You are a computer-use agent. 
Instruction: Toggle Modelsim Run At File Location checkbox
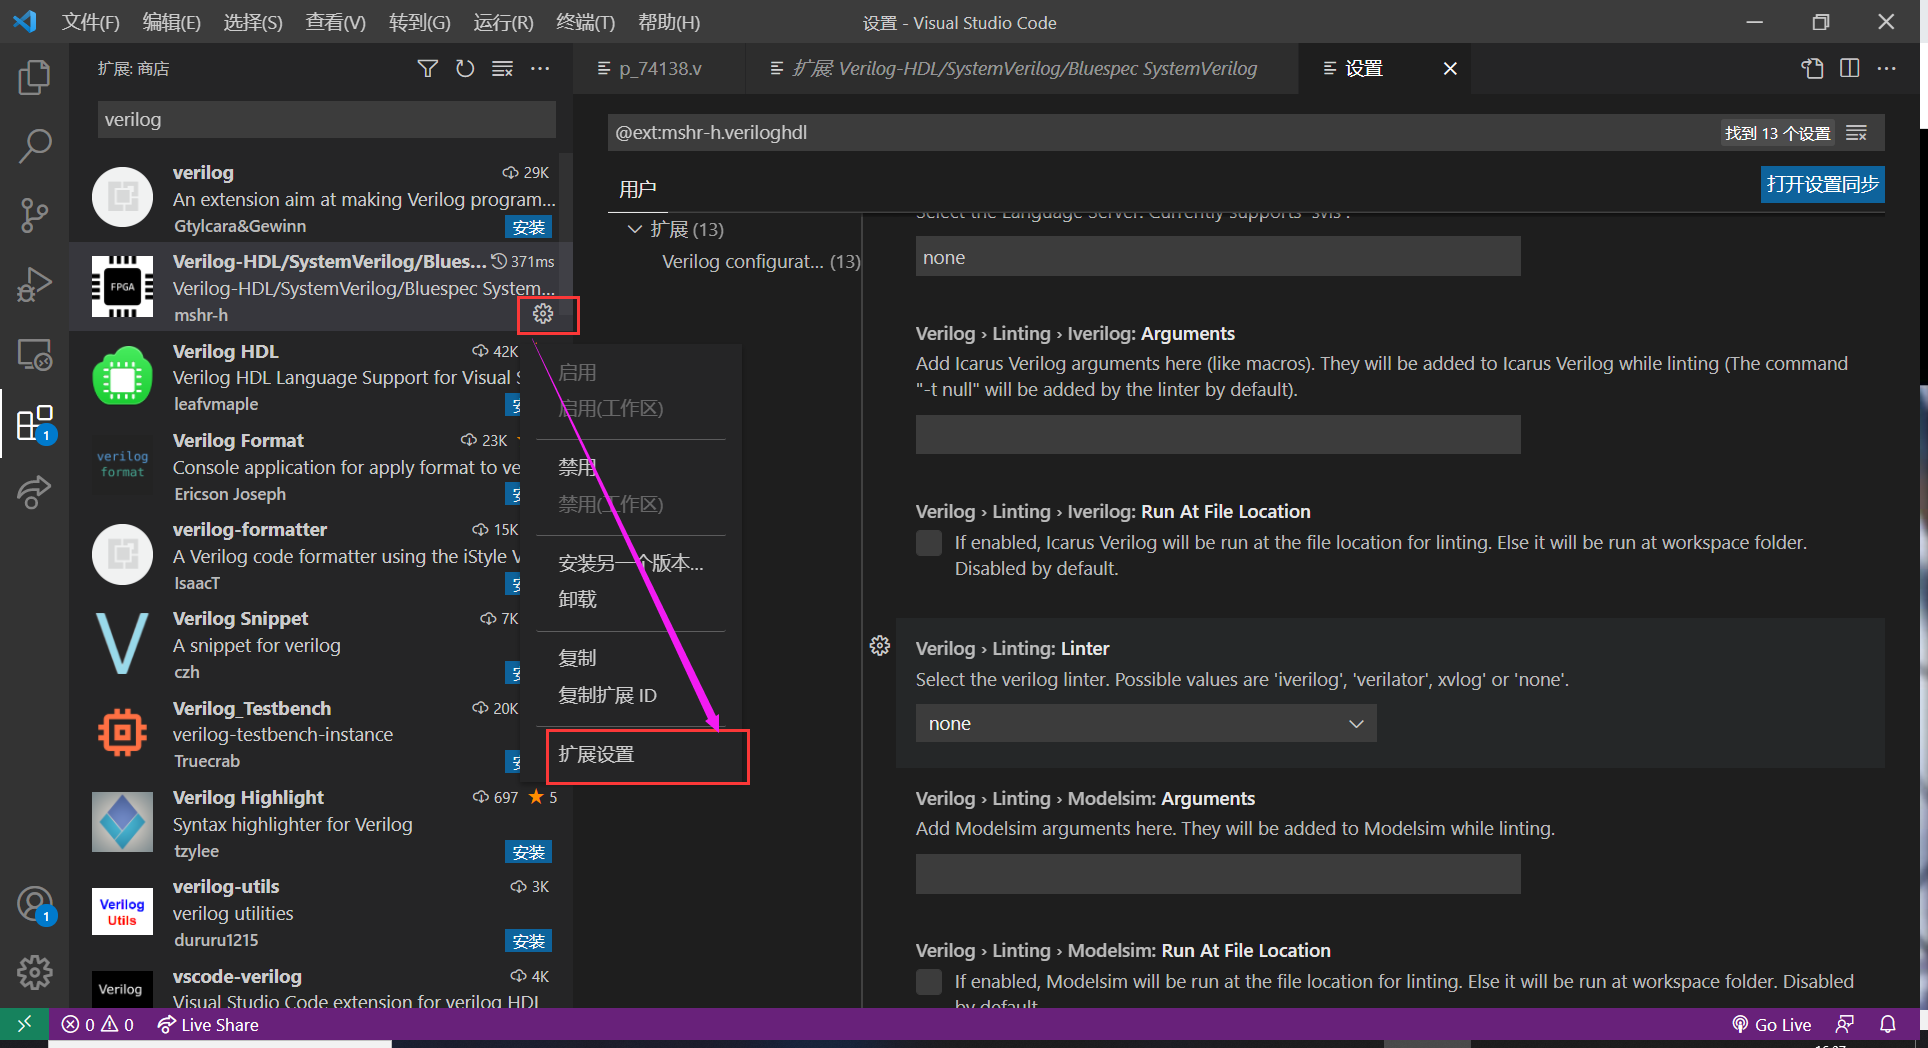[x=929, y=982]
